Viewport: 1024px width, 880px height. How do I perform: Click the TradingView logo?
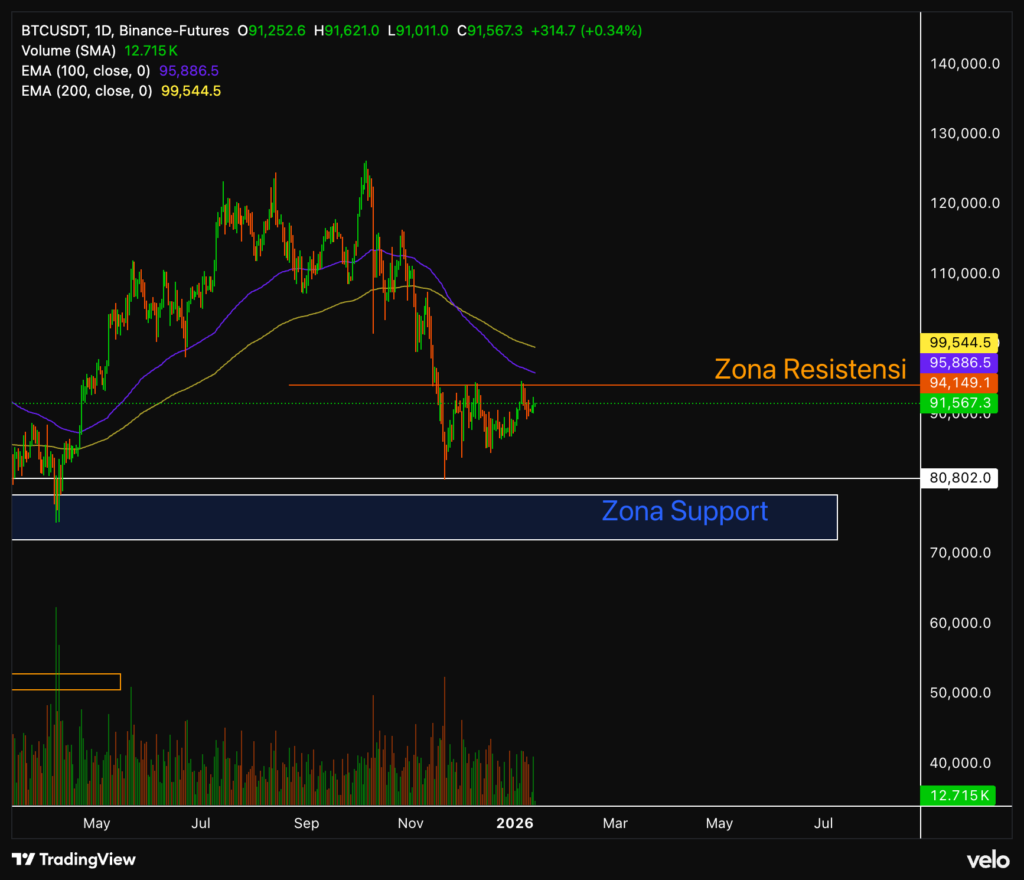(x=73, y=859)
